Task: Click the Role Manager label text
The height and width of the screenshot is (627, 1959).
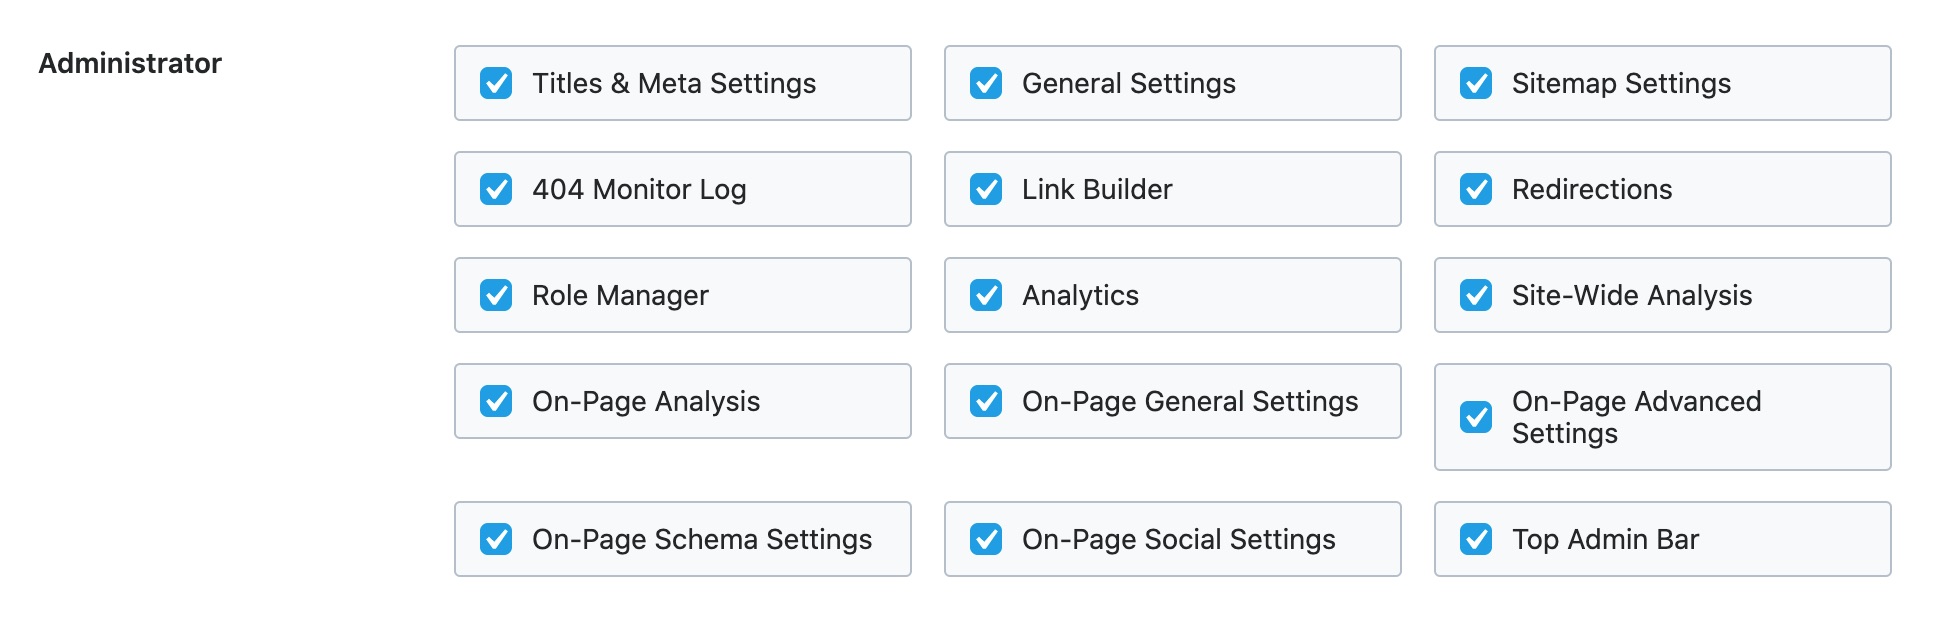Action: (x=620, y=295)
